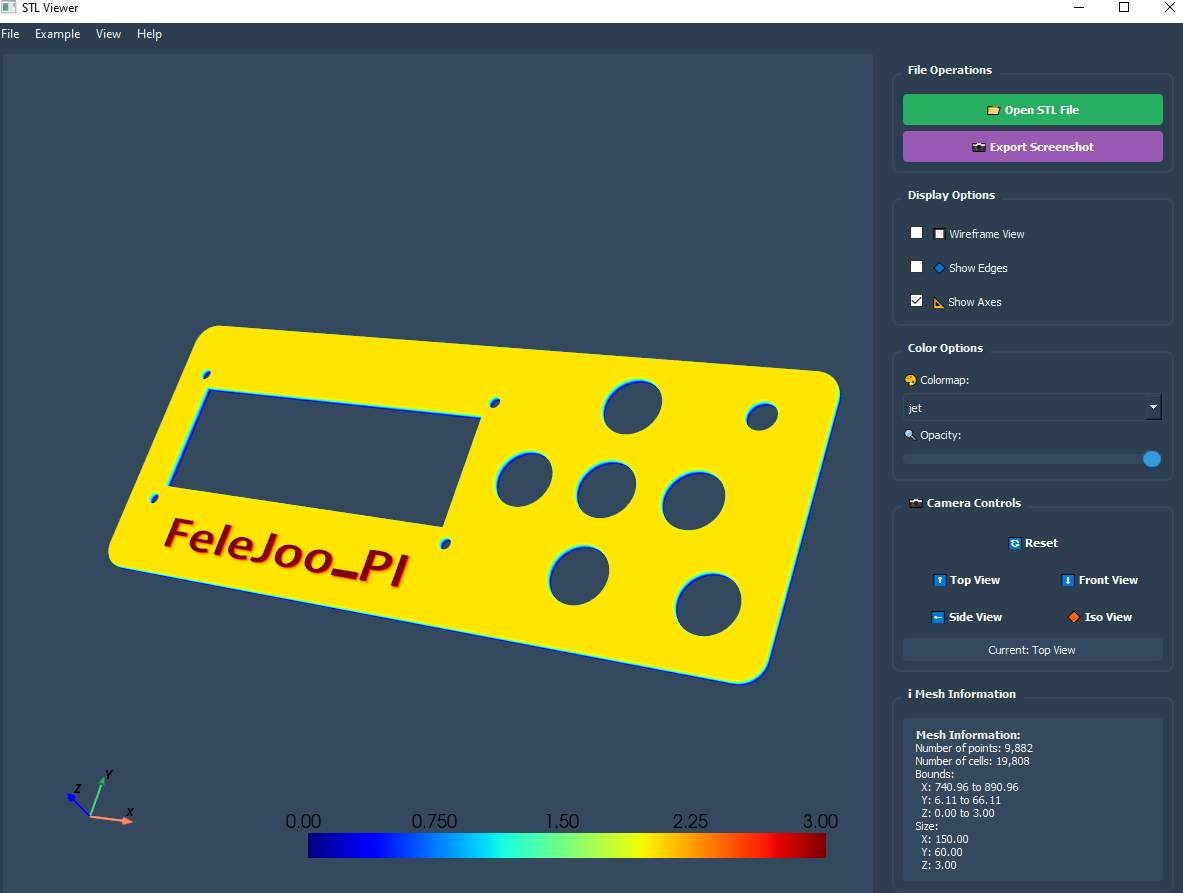Switch to Side View
Image resolution: width=1183 pixels, height=893 pixels.
point(966,617)
